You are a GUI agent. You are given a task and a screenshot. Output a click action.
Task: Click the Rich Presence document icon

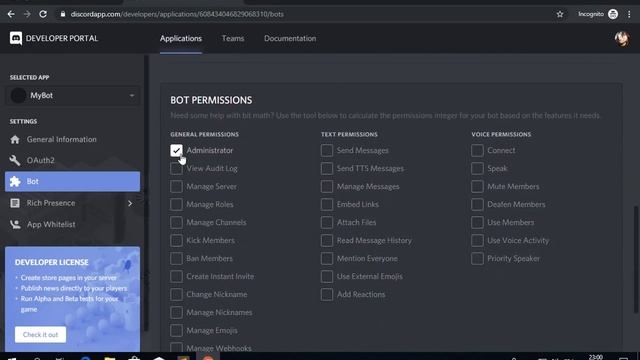pyautogui.click(x=15, y=203)
